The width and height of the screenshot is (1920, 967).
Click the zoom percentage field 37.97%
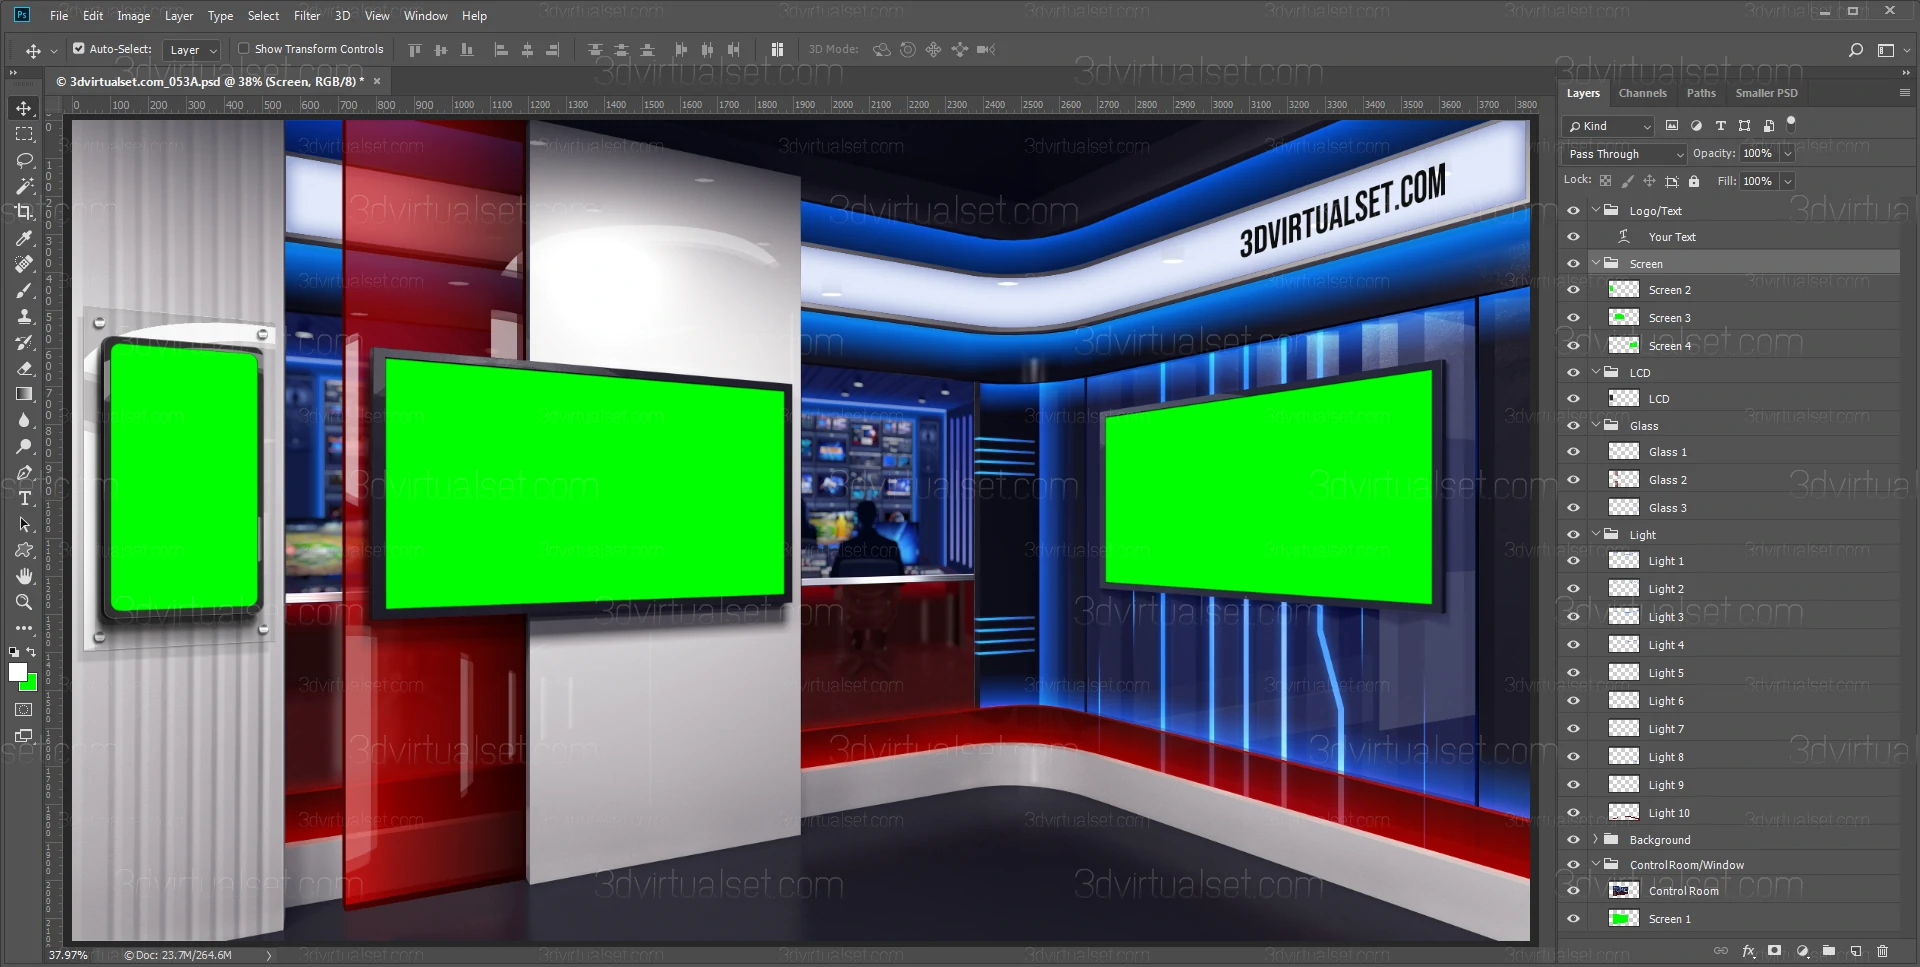tap(68, 955)
